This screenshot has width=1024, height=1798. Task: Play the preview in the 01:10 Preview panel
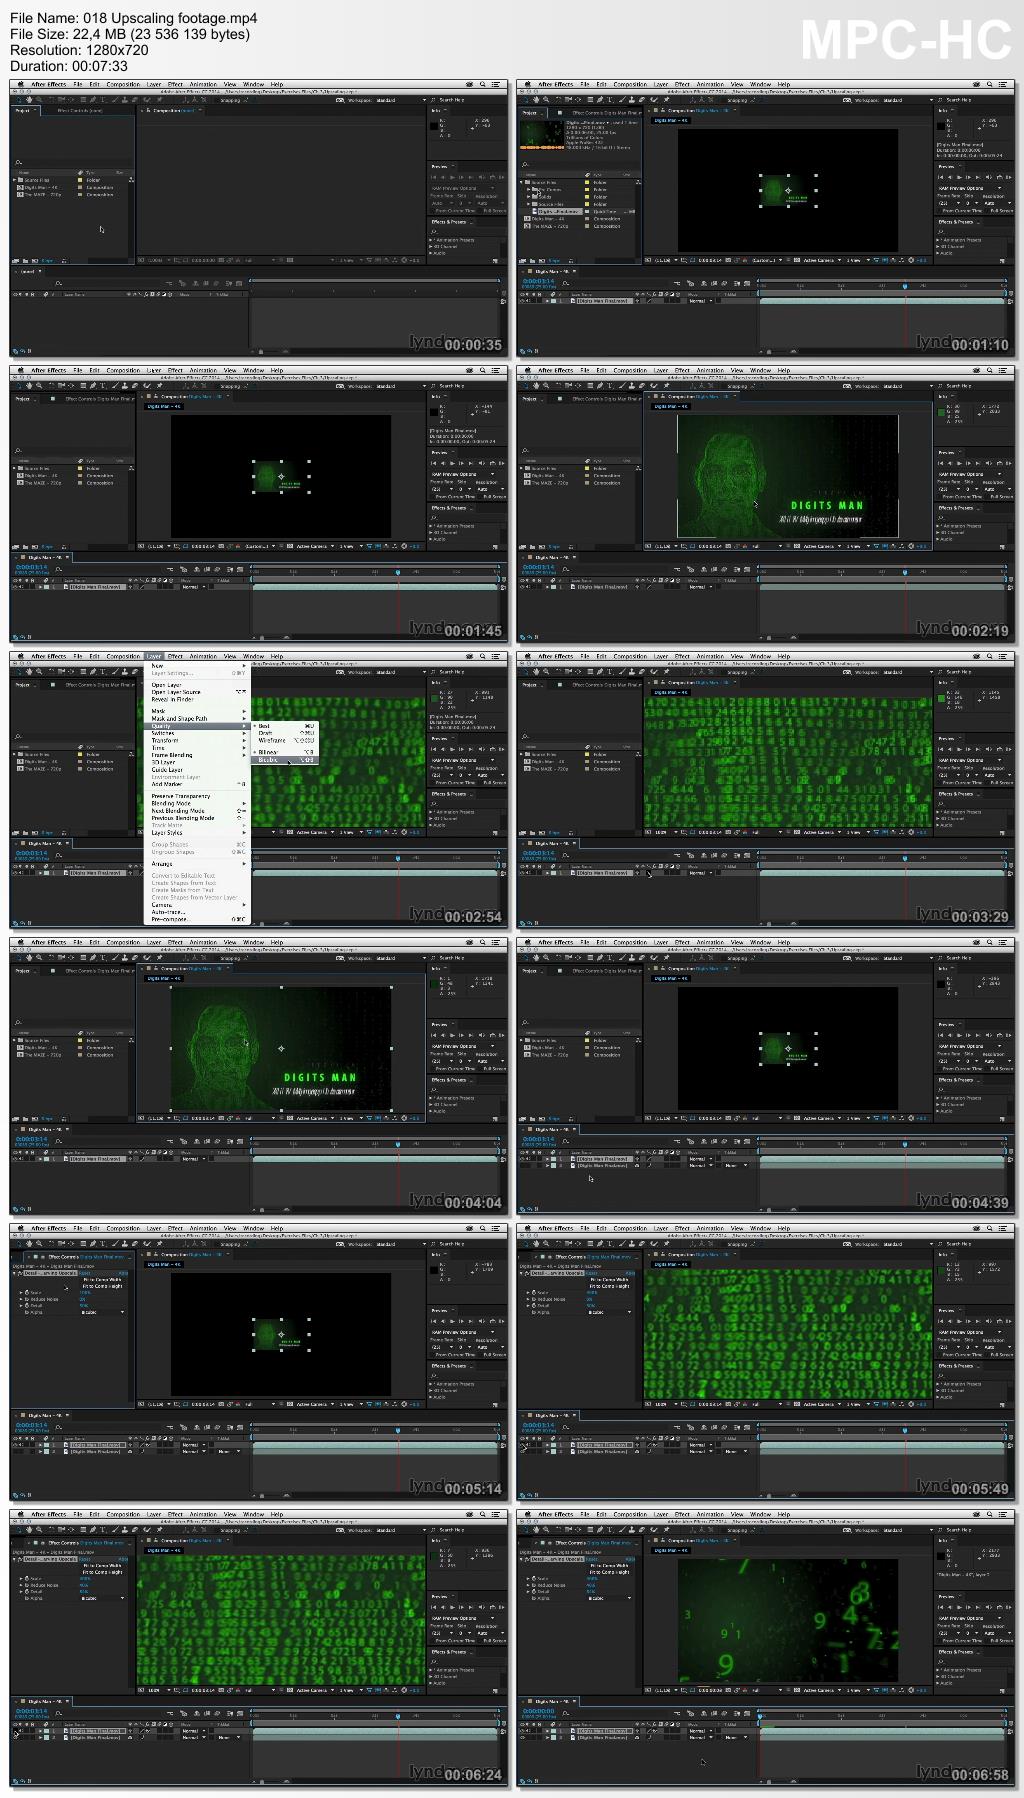(959, 178)
